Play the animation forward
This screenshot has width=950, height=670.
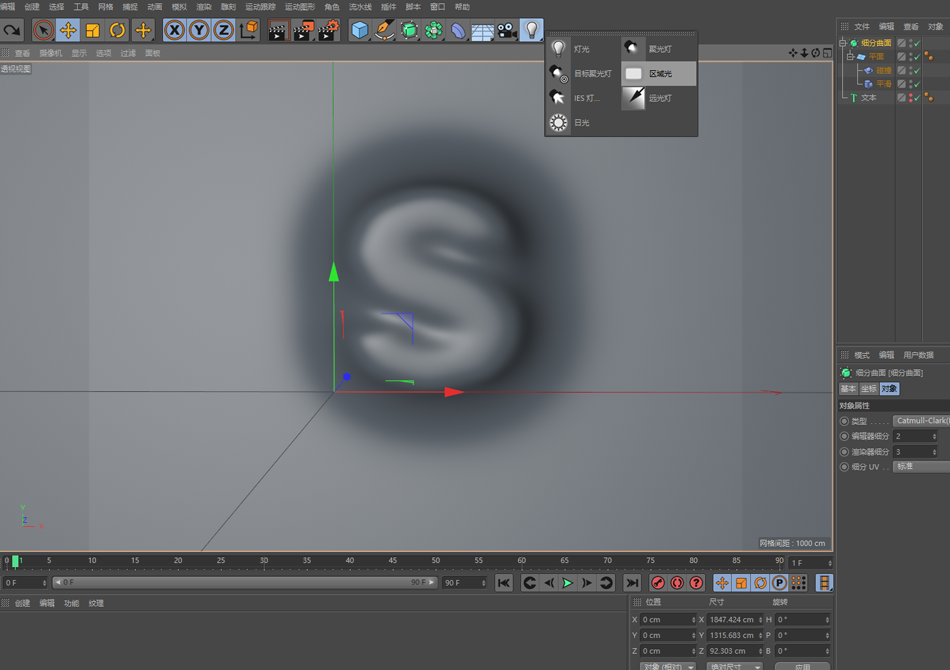pyautogui.click(x=568, y=583)
